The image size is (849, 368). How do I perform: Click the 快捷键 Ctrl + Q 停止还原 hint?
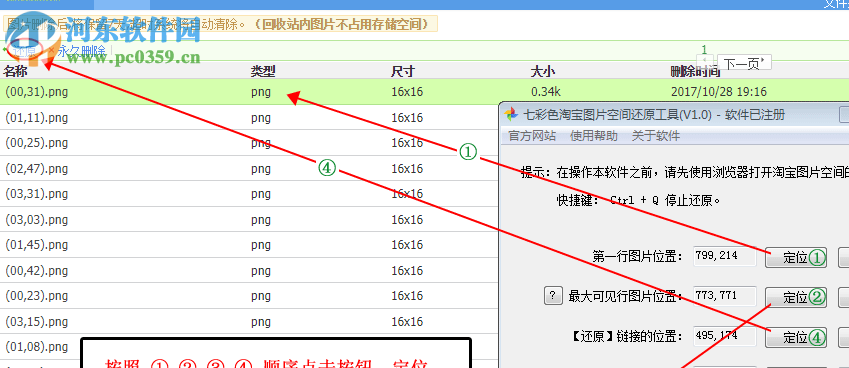pos(639,200)
